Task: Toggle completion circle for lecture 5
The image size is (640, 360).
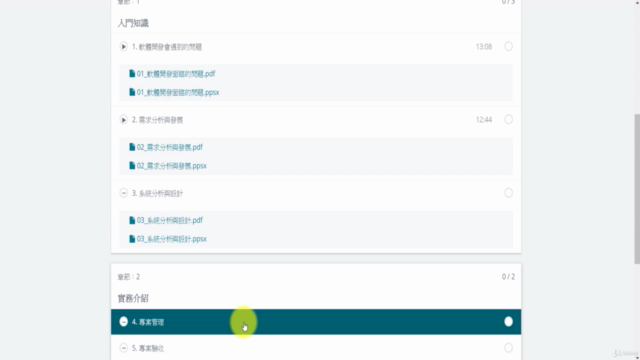Action: point(508,348)
